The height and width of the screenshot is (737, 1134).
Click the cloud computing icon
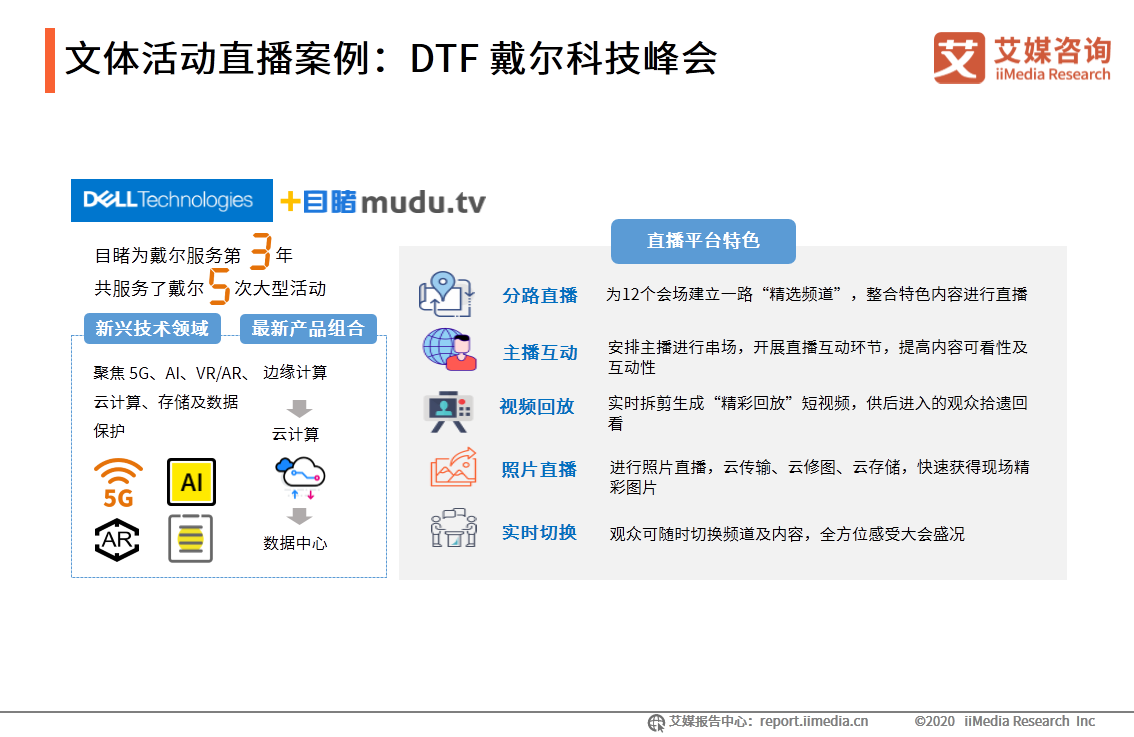[x=300, y=477]
